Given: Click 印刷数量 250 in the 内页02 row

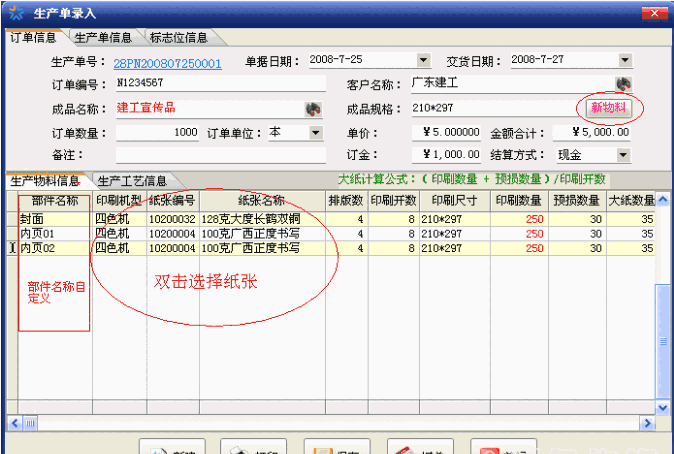Looking at the screenshot, I should click(x=519, y=248).
